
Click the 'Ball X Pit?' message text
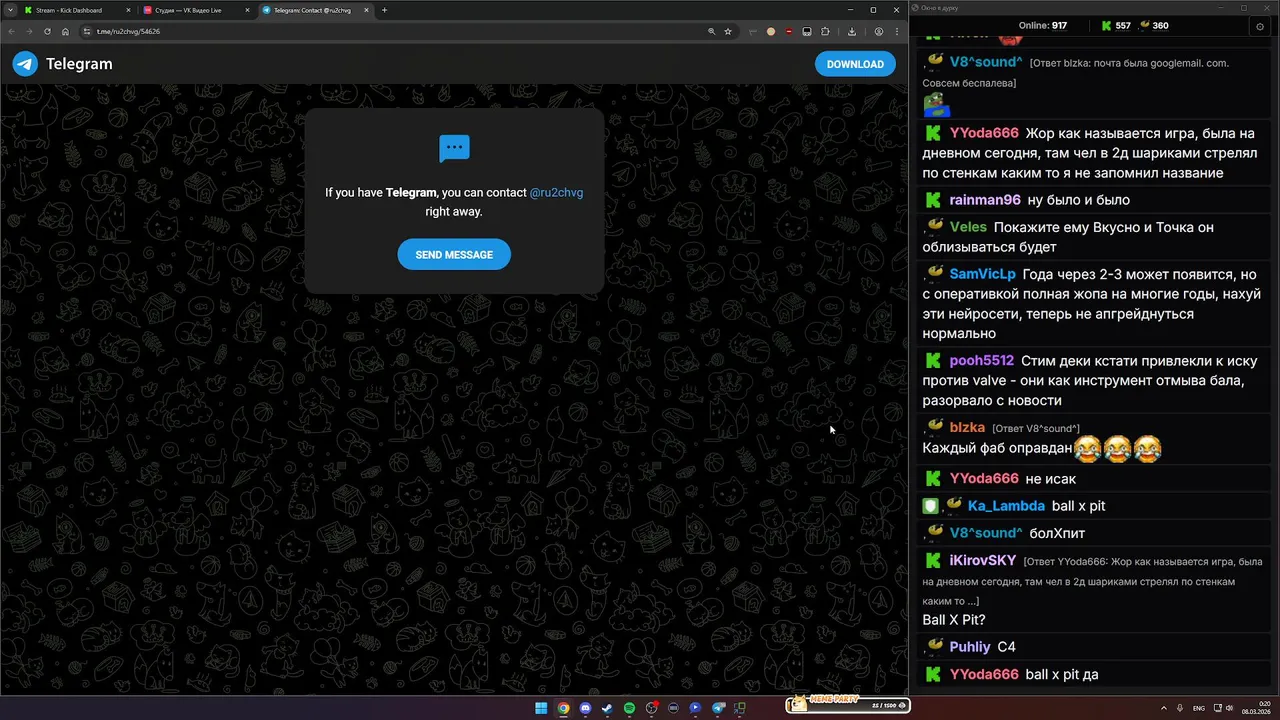click(954, 620)
